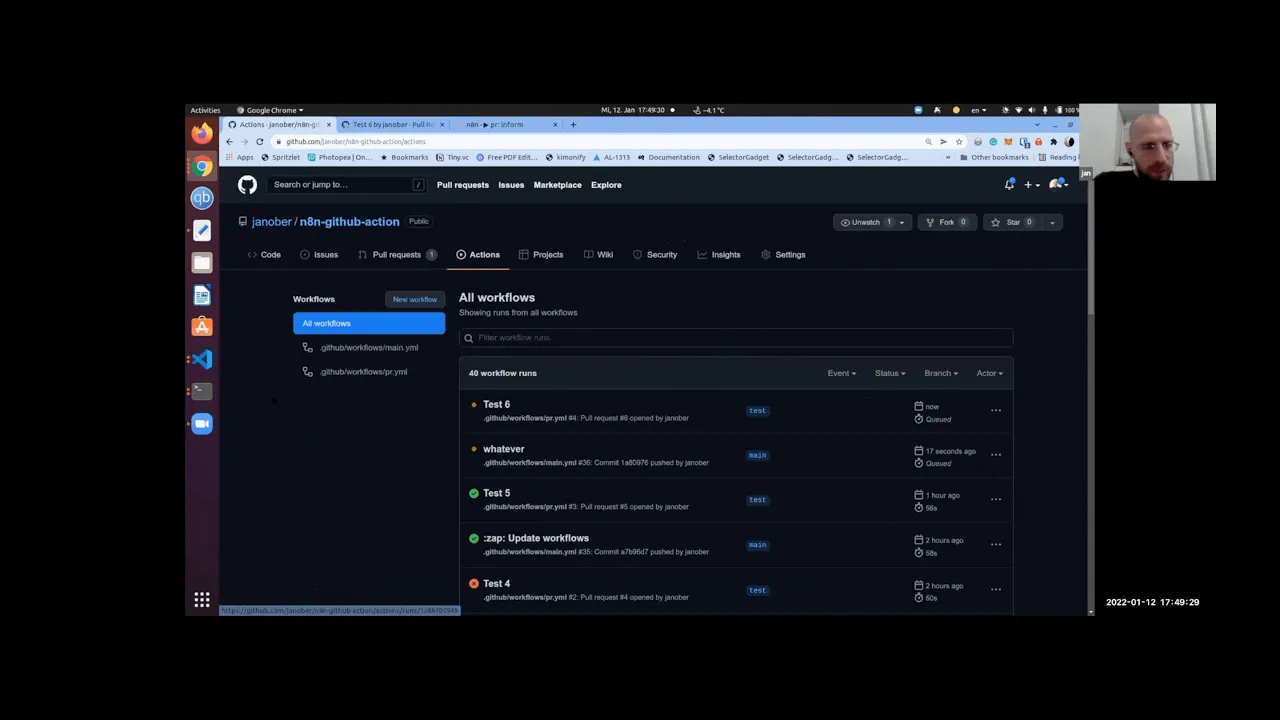The height and width of the screenshot is (720, 1280).
Task: Click inside the Filter workflow runs field
Action: coord(735,337)
